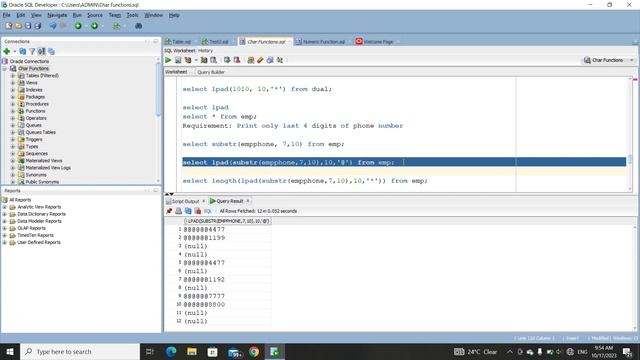Click the Windows search box on taskbar
The width and height of the screenshot is (640, 360).
point(80,351)
